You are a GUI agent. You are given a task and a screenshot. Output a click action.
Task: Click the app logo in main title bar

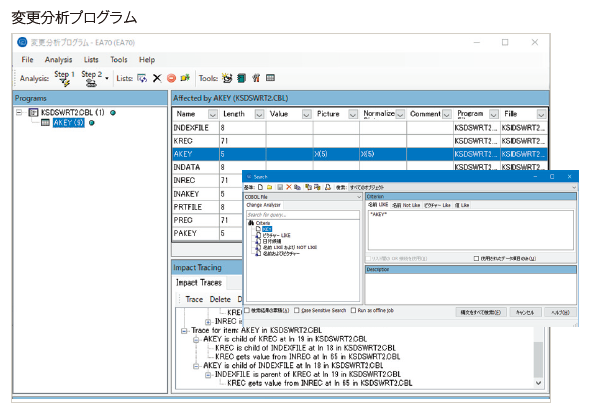tap(23, 42)
